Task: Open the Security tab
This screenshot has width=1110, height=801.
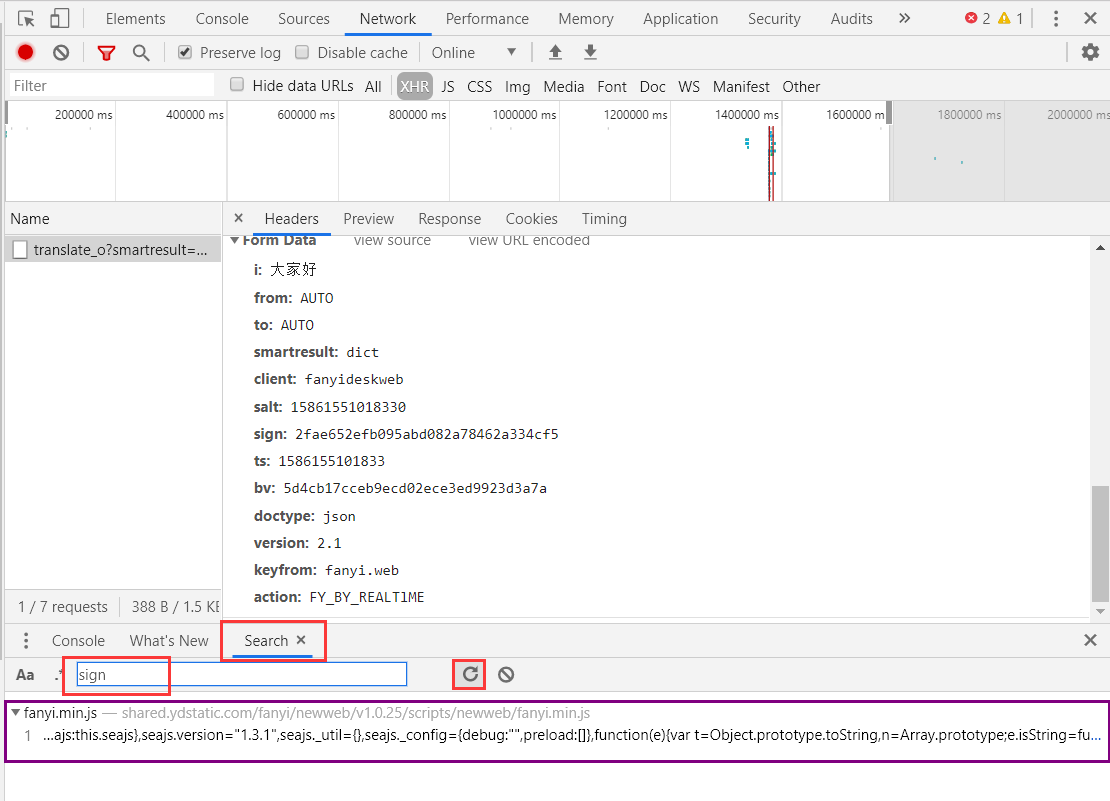Action: coord(774,19)
